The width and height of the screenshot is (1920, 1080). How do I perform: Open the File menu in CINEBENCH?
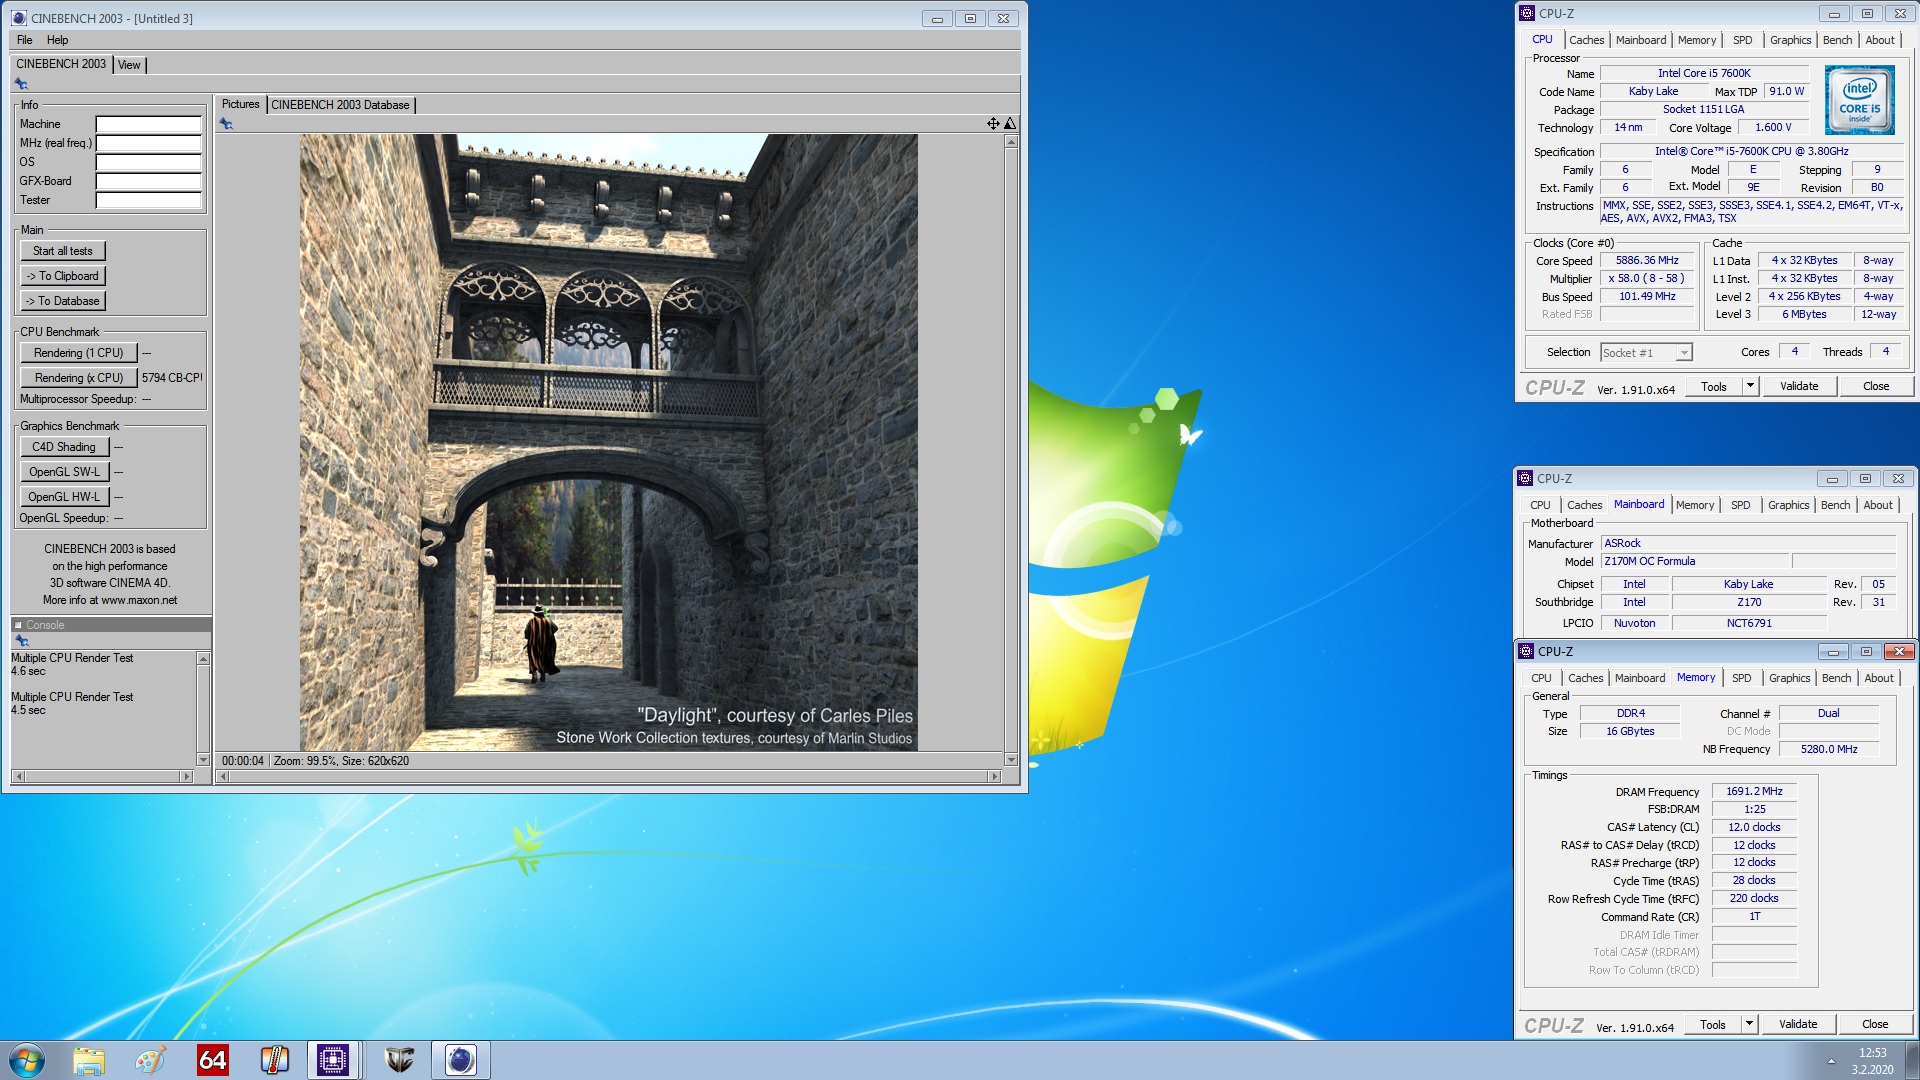(x=25, y=40)
